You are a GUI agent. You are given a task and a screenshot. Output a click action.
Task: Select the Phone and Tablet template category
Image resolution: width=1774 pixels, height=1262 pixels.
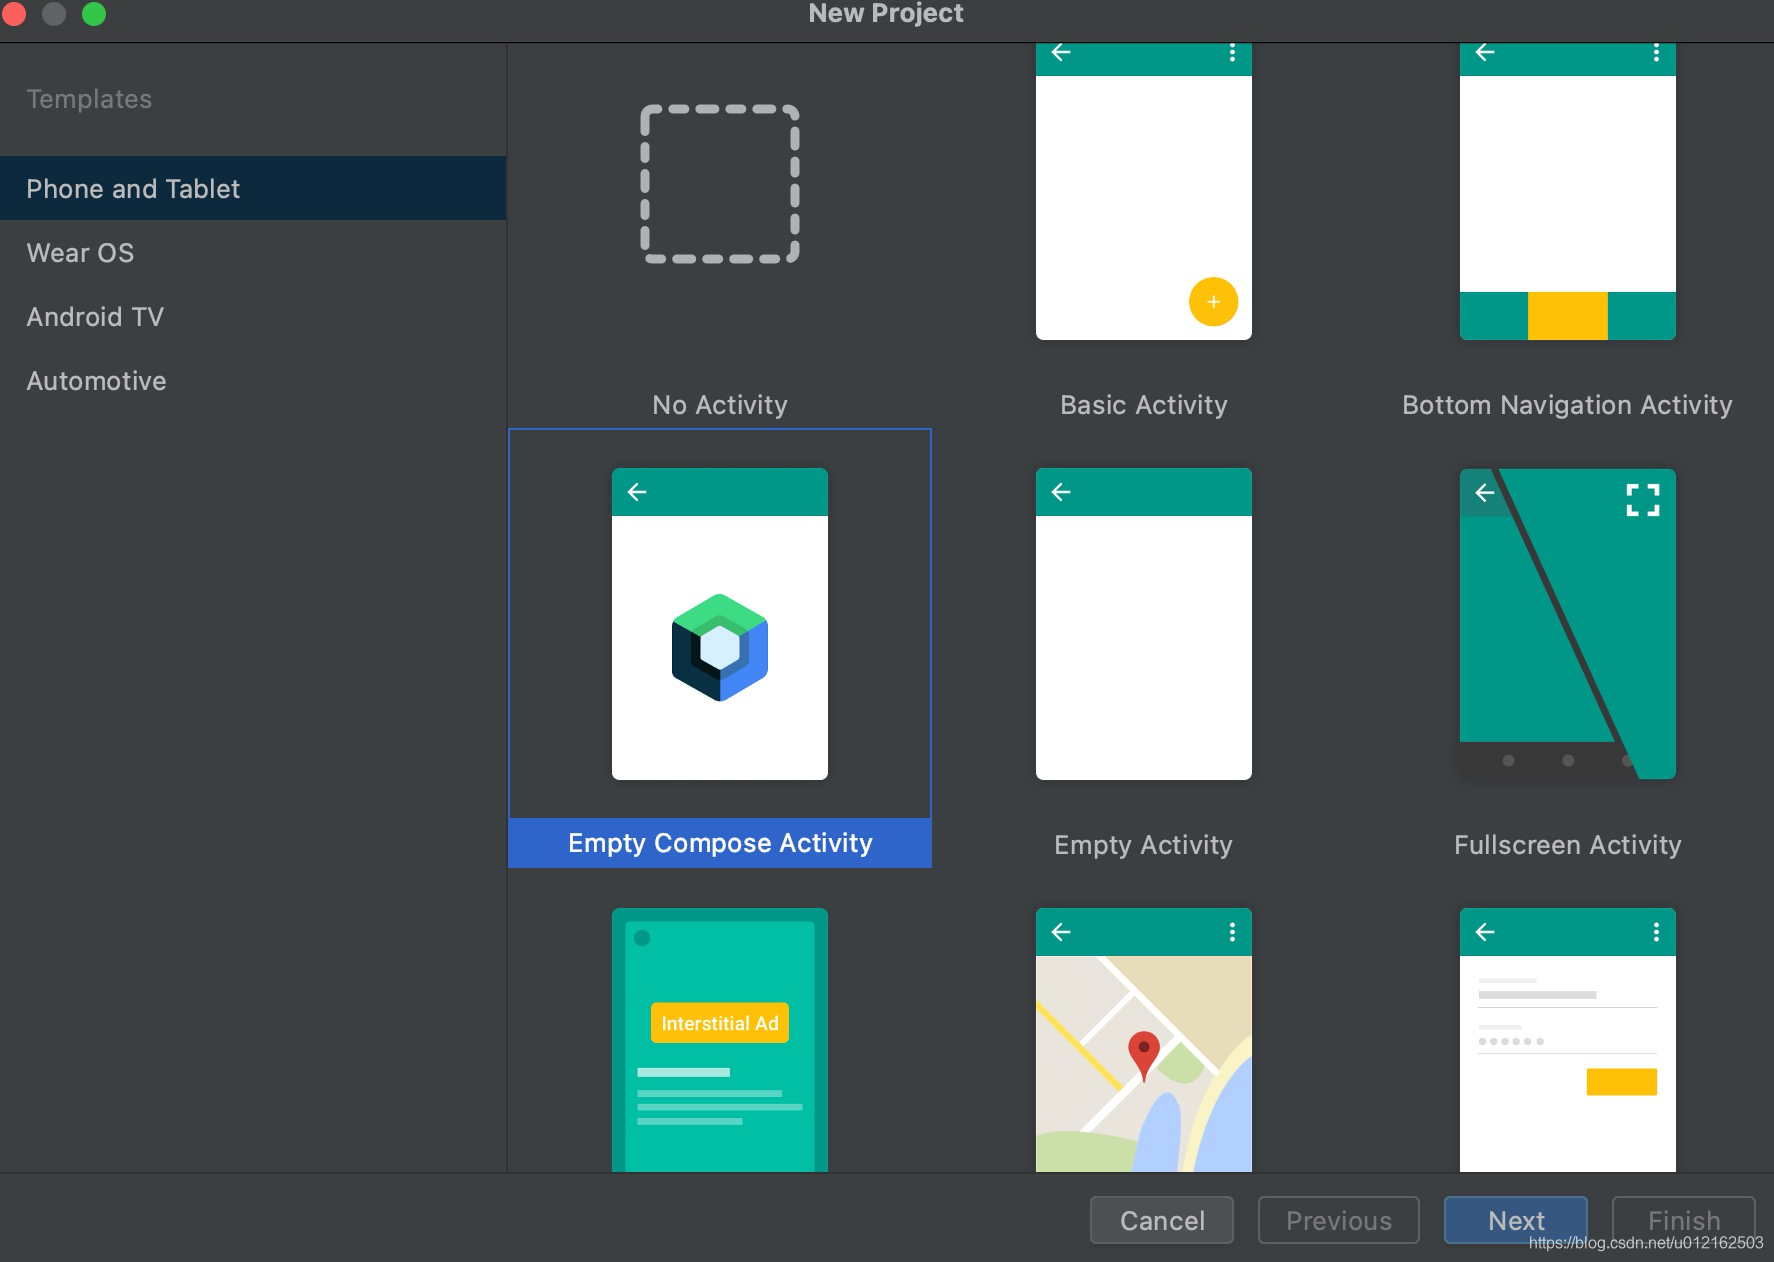(x=252, y=188)
